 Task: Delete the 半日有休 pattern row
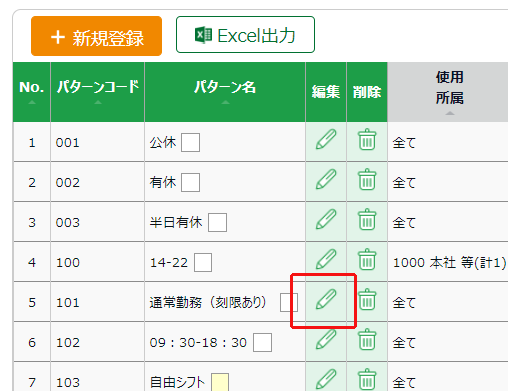(x=367, y=219)
